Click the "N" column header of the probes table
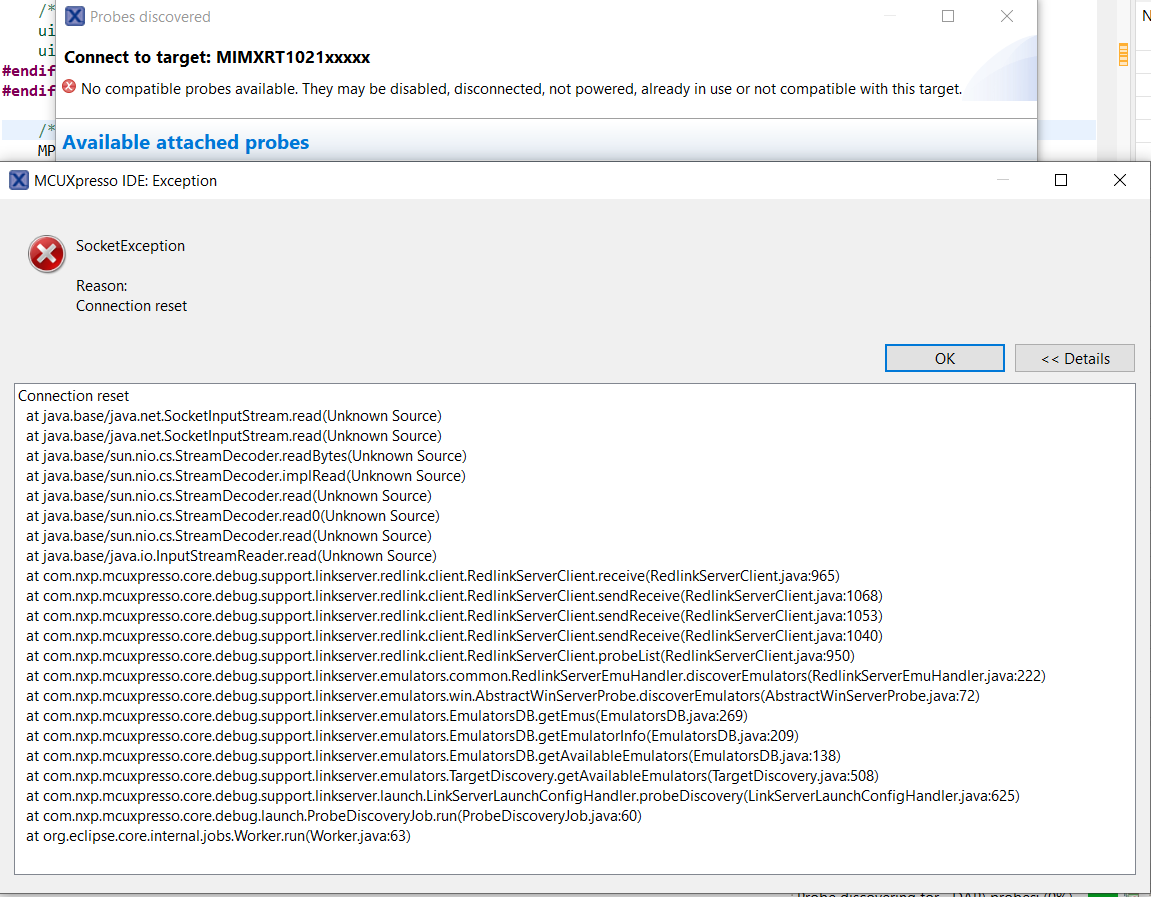Screen dimensions: 1151x897 [x=1146, y=16]
